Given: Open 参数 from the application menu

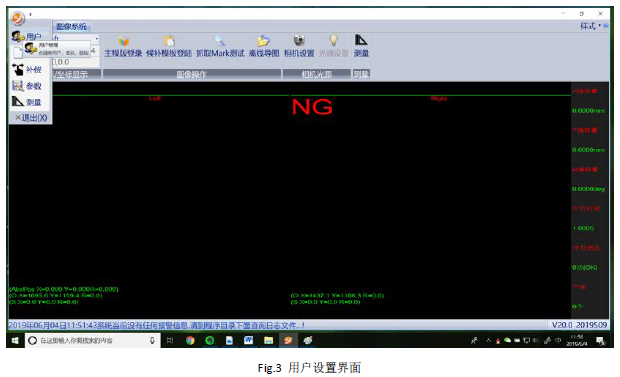Looking at the screenshot, I should pyautogui.click(x=26, y=86).
